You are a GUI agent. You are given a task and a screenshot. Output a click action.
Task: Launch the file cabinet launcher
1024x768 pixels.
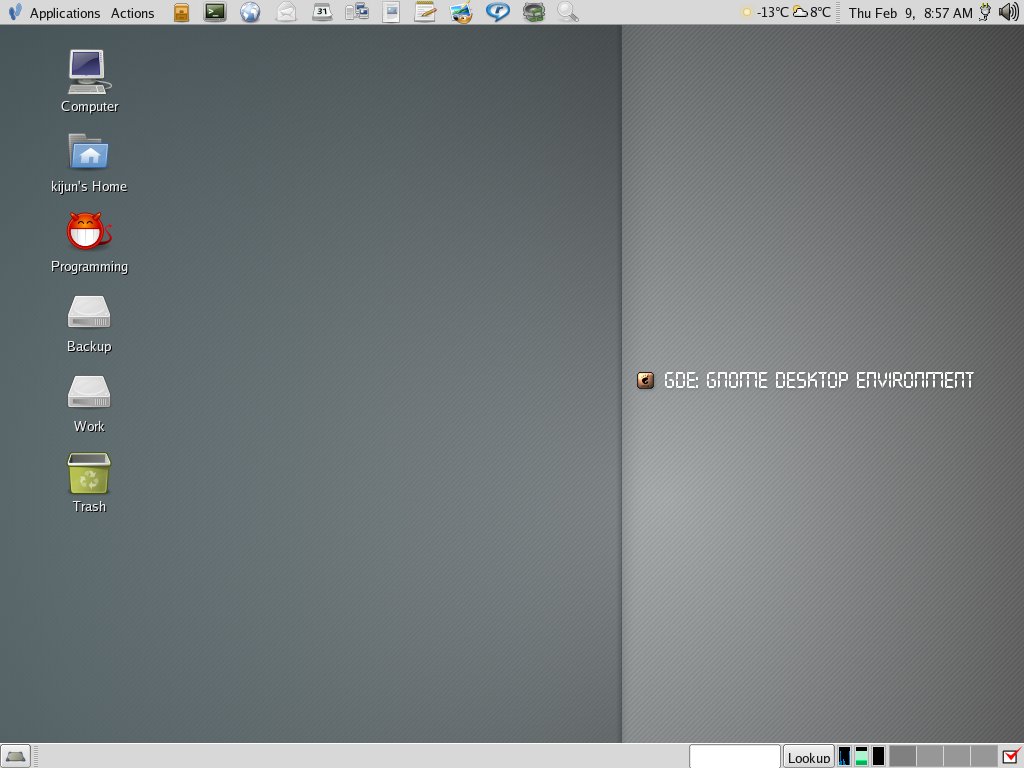pos(182,12)
